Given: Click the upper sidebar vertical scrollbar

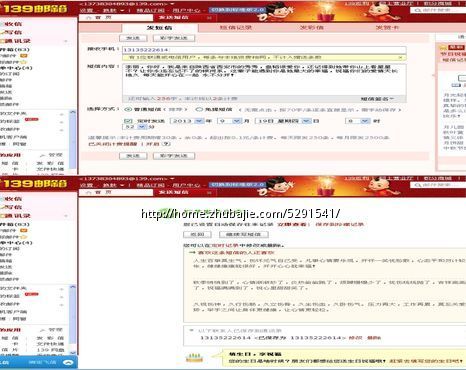Looking at the screenshot, I should [x=73, y=139].
